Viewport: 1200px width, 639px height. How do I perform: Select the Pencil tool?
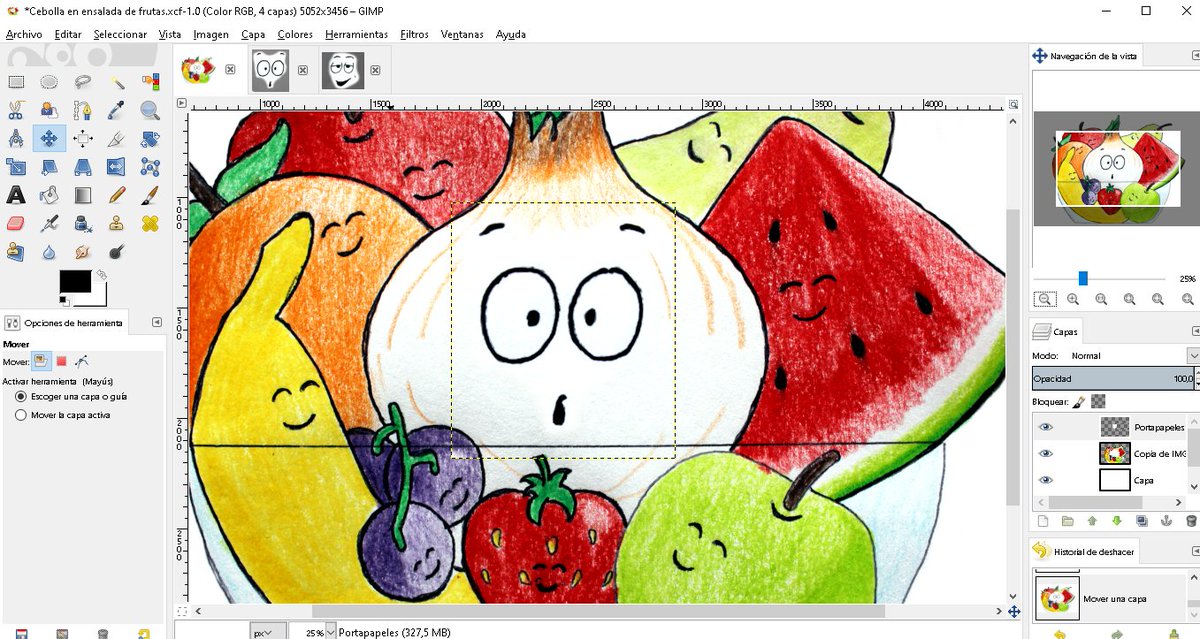click(117, 195)
